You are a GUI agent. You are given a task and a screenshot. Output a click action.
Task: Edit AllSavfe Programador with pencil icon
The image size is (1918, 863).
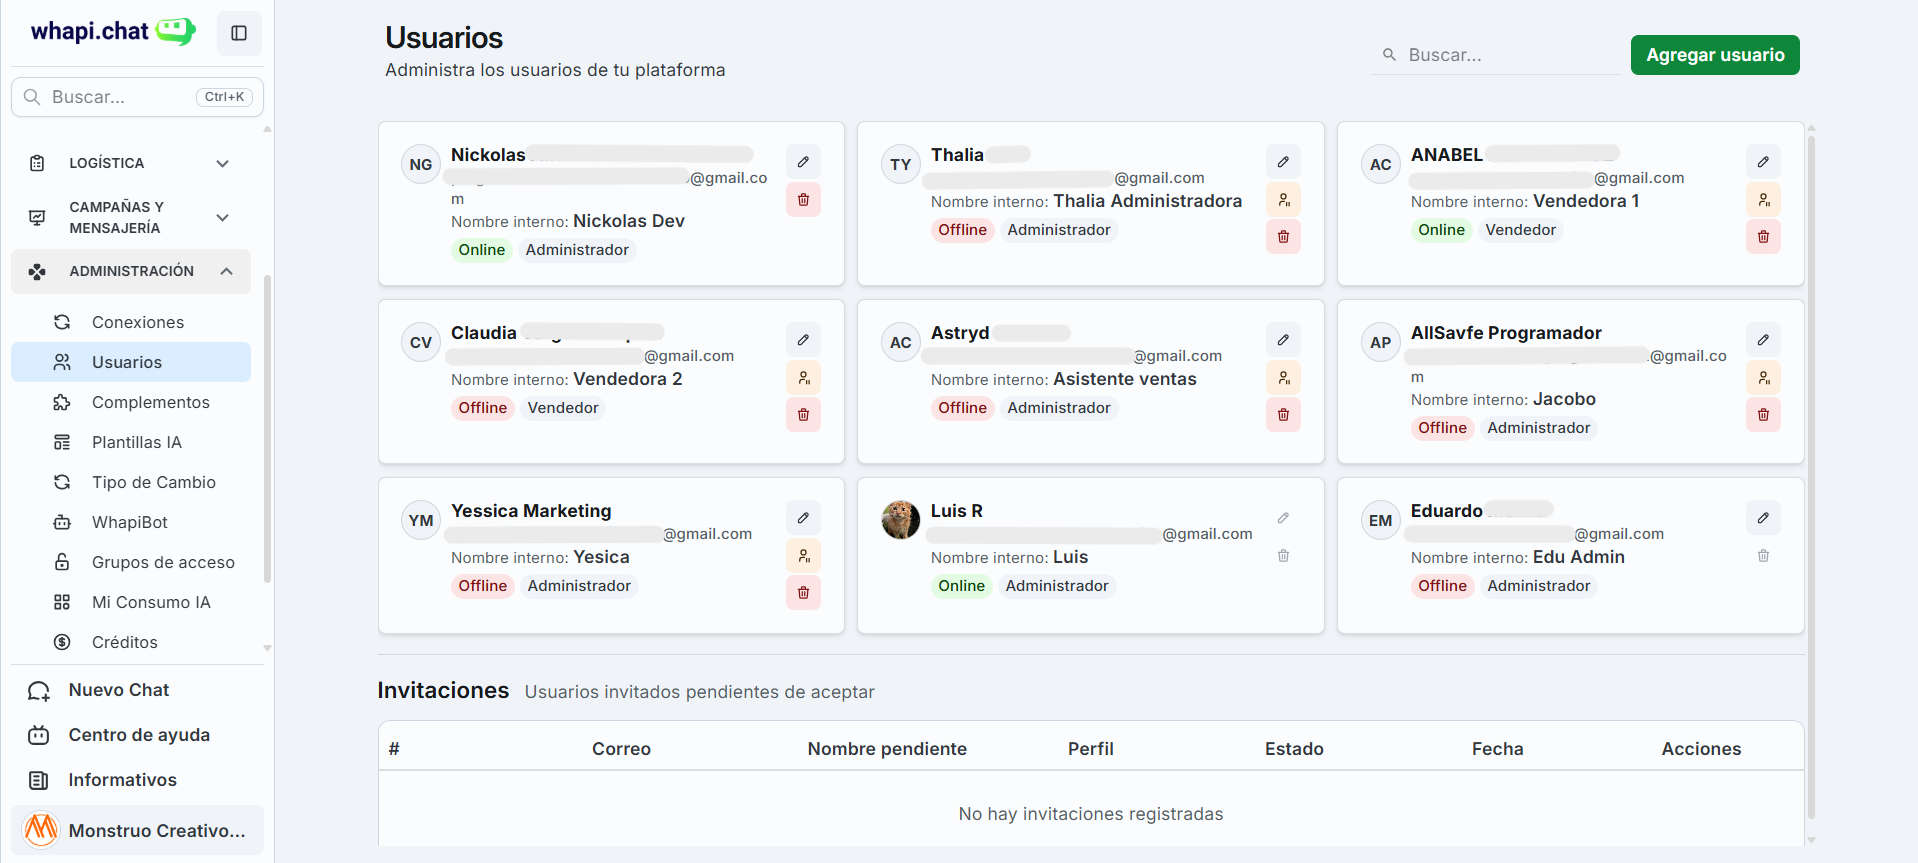pyautogui.click(x=1763, y=340)
